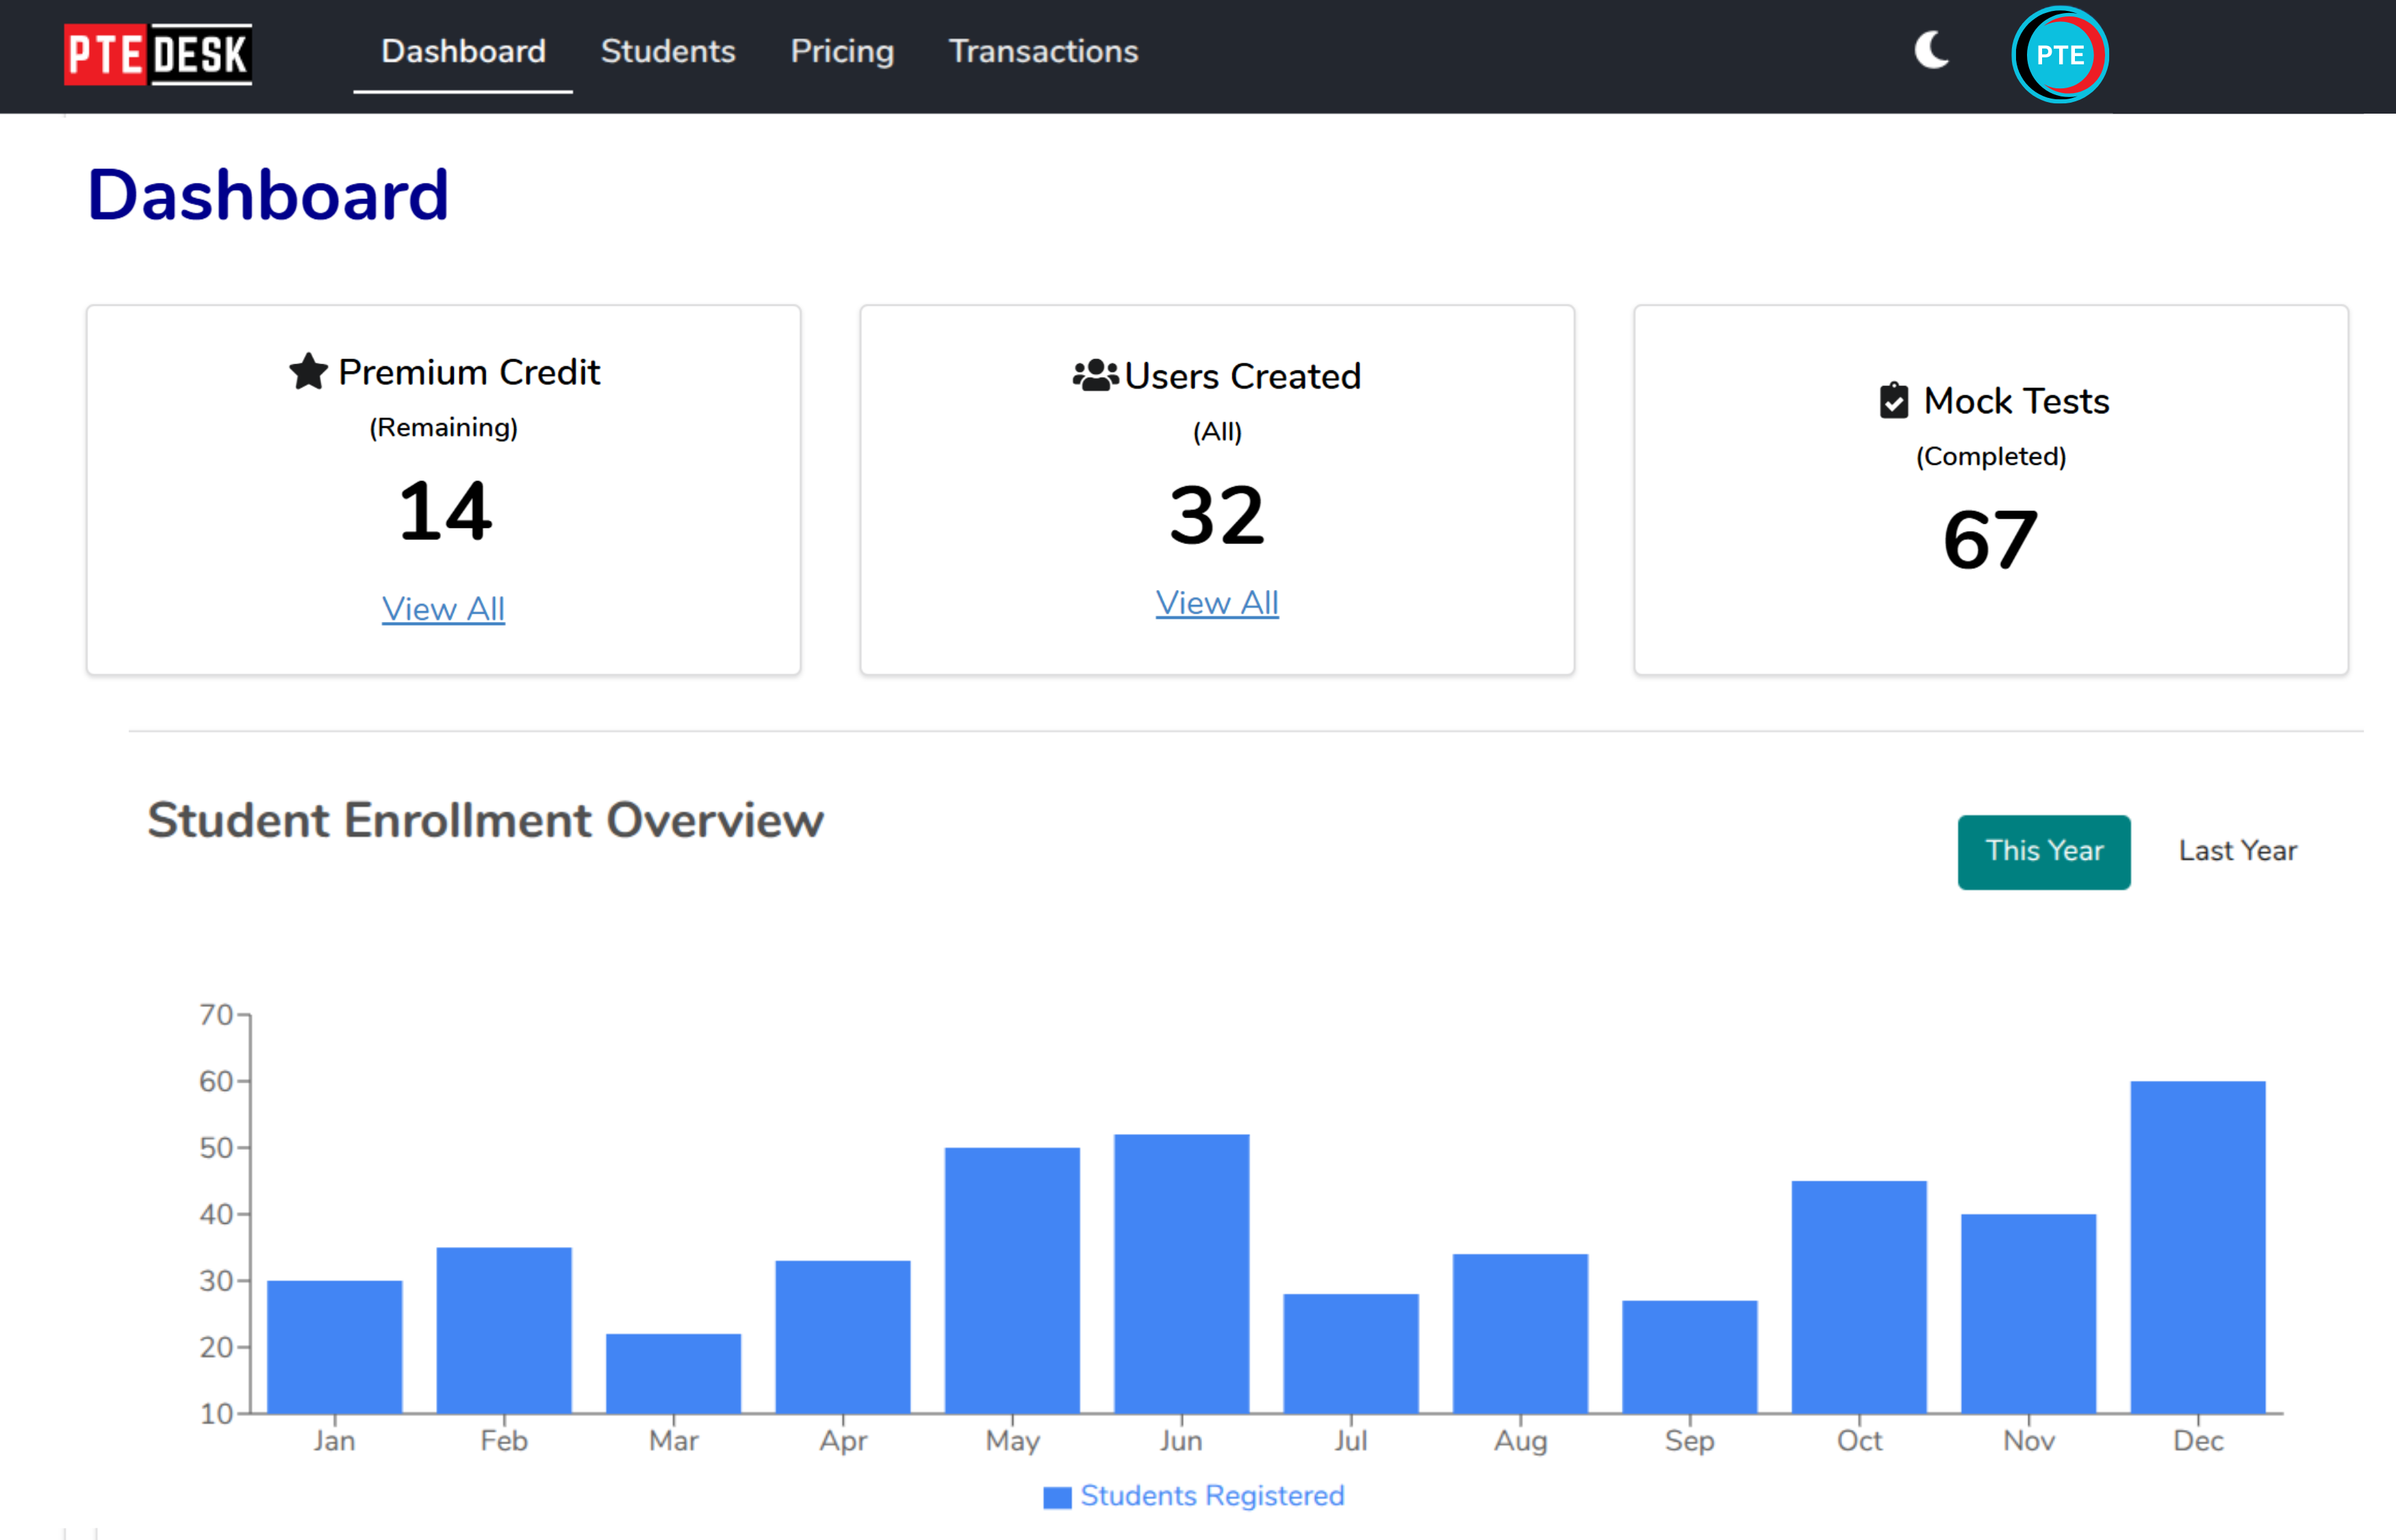
Task: Click the Mock Tests clipboard icon
Action: point(1893,401)
